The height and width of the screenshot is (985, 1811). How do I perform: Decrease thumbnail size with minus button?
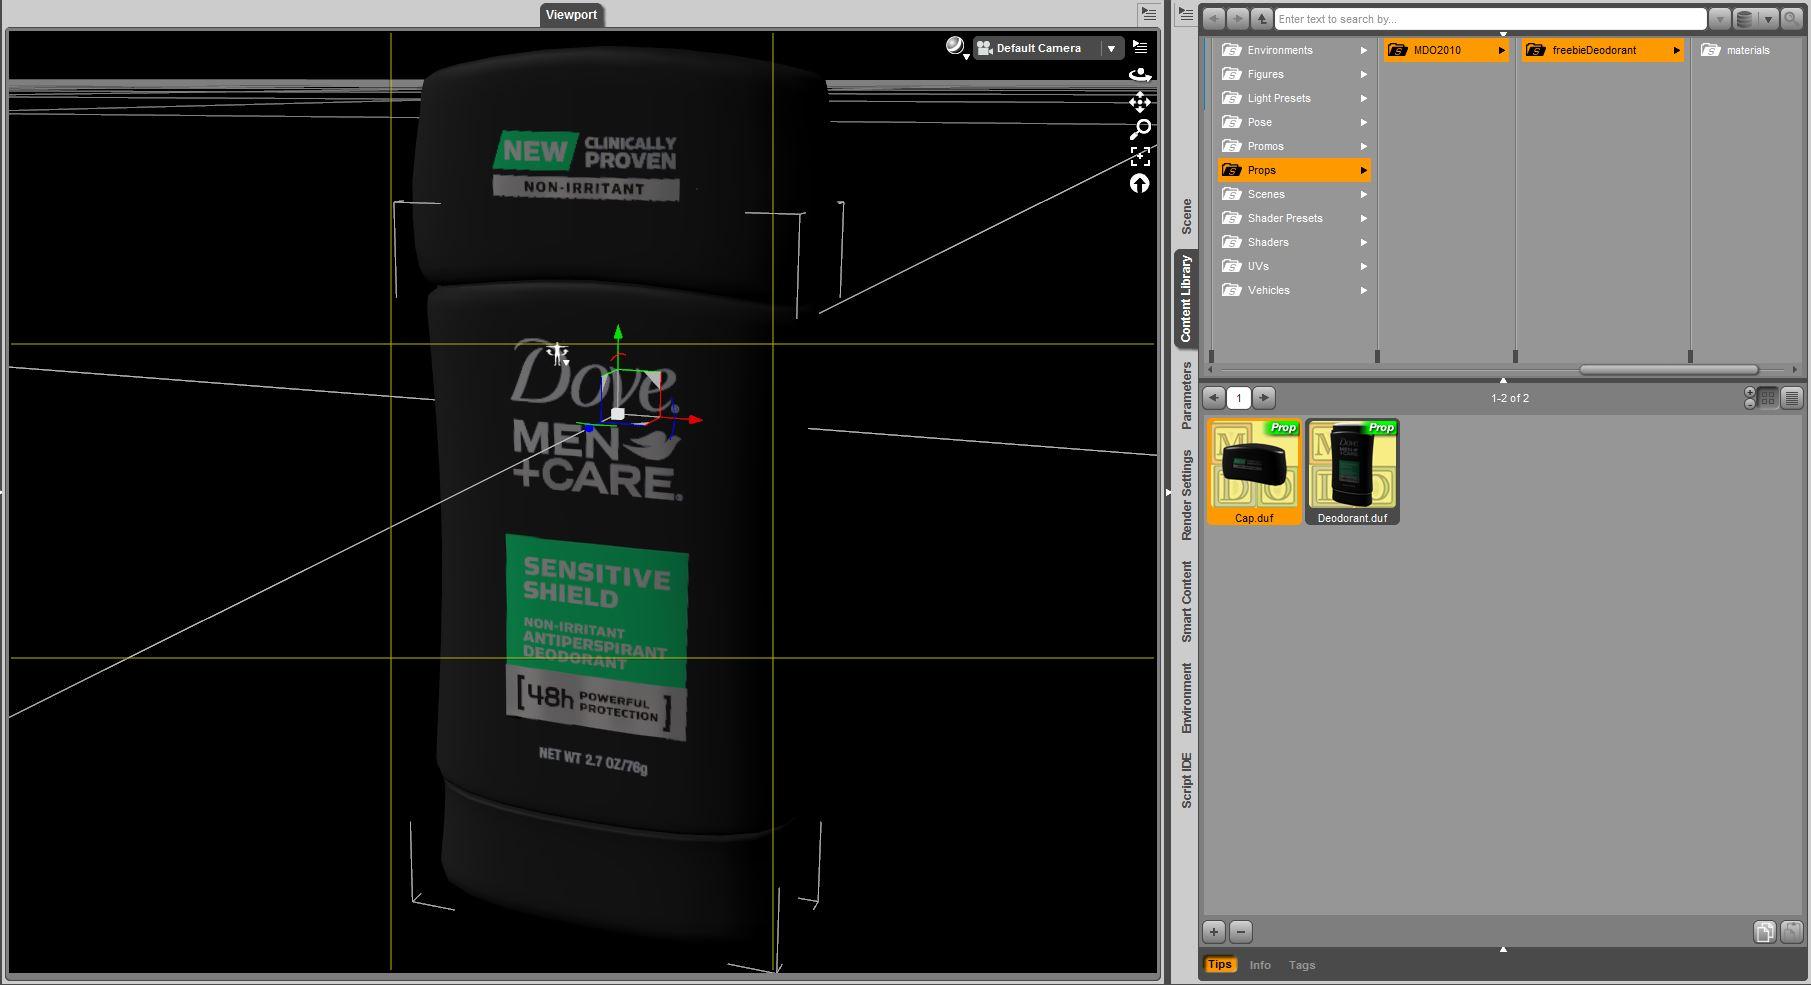[1750, 404]
